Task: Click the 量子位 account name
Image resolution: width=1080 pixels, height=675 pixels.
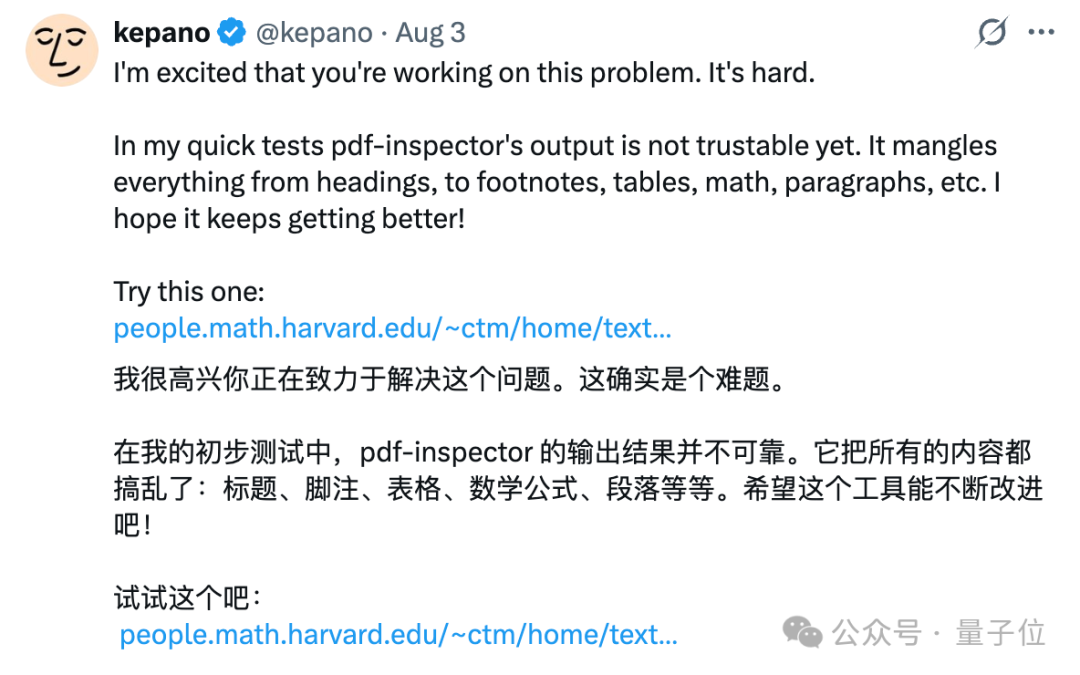Action: [1000, 632]
